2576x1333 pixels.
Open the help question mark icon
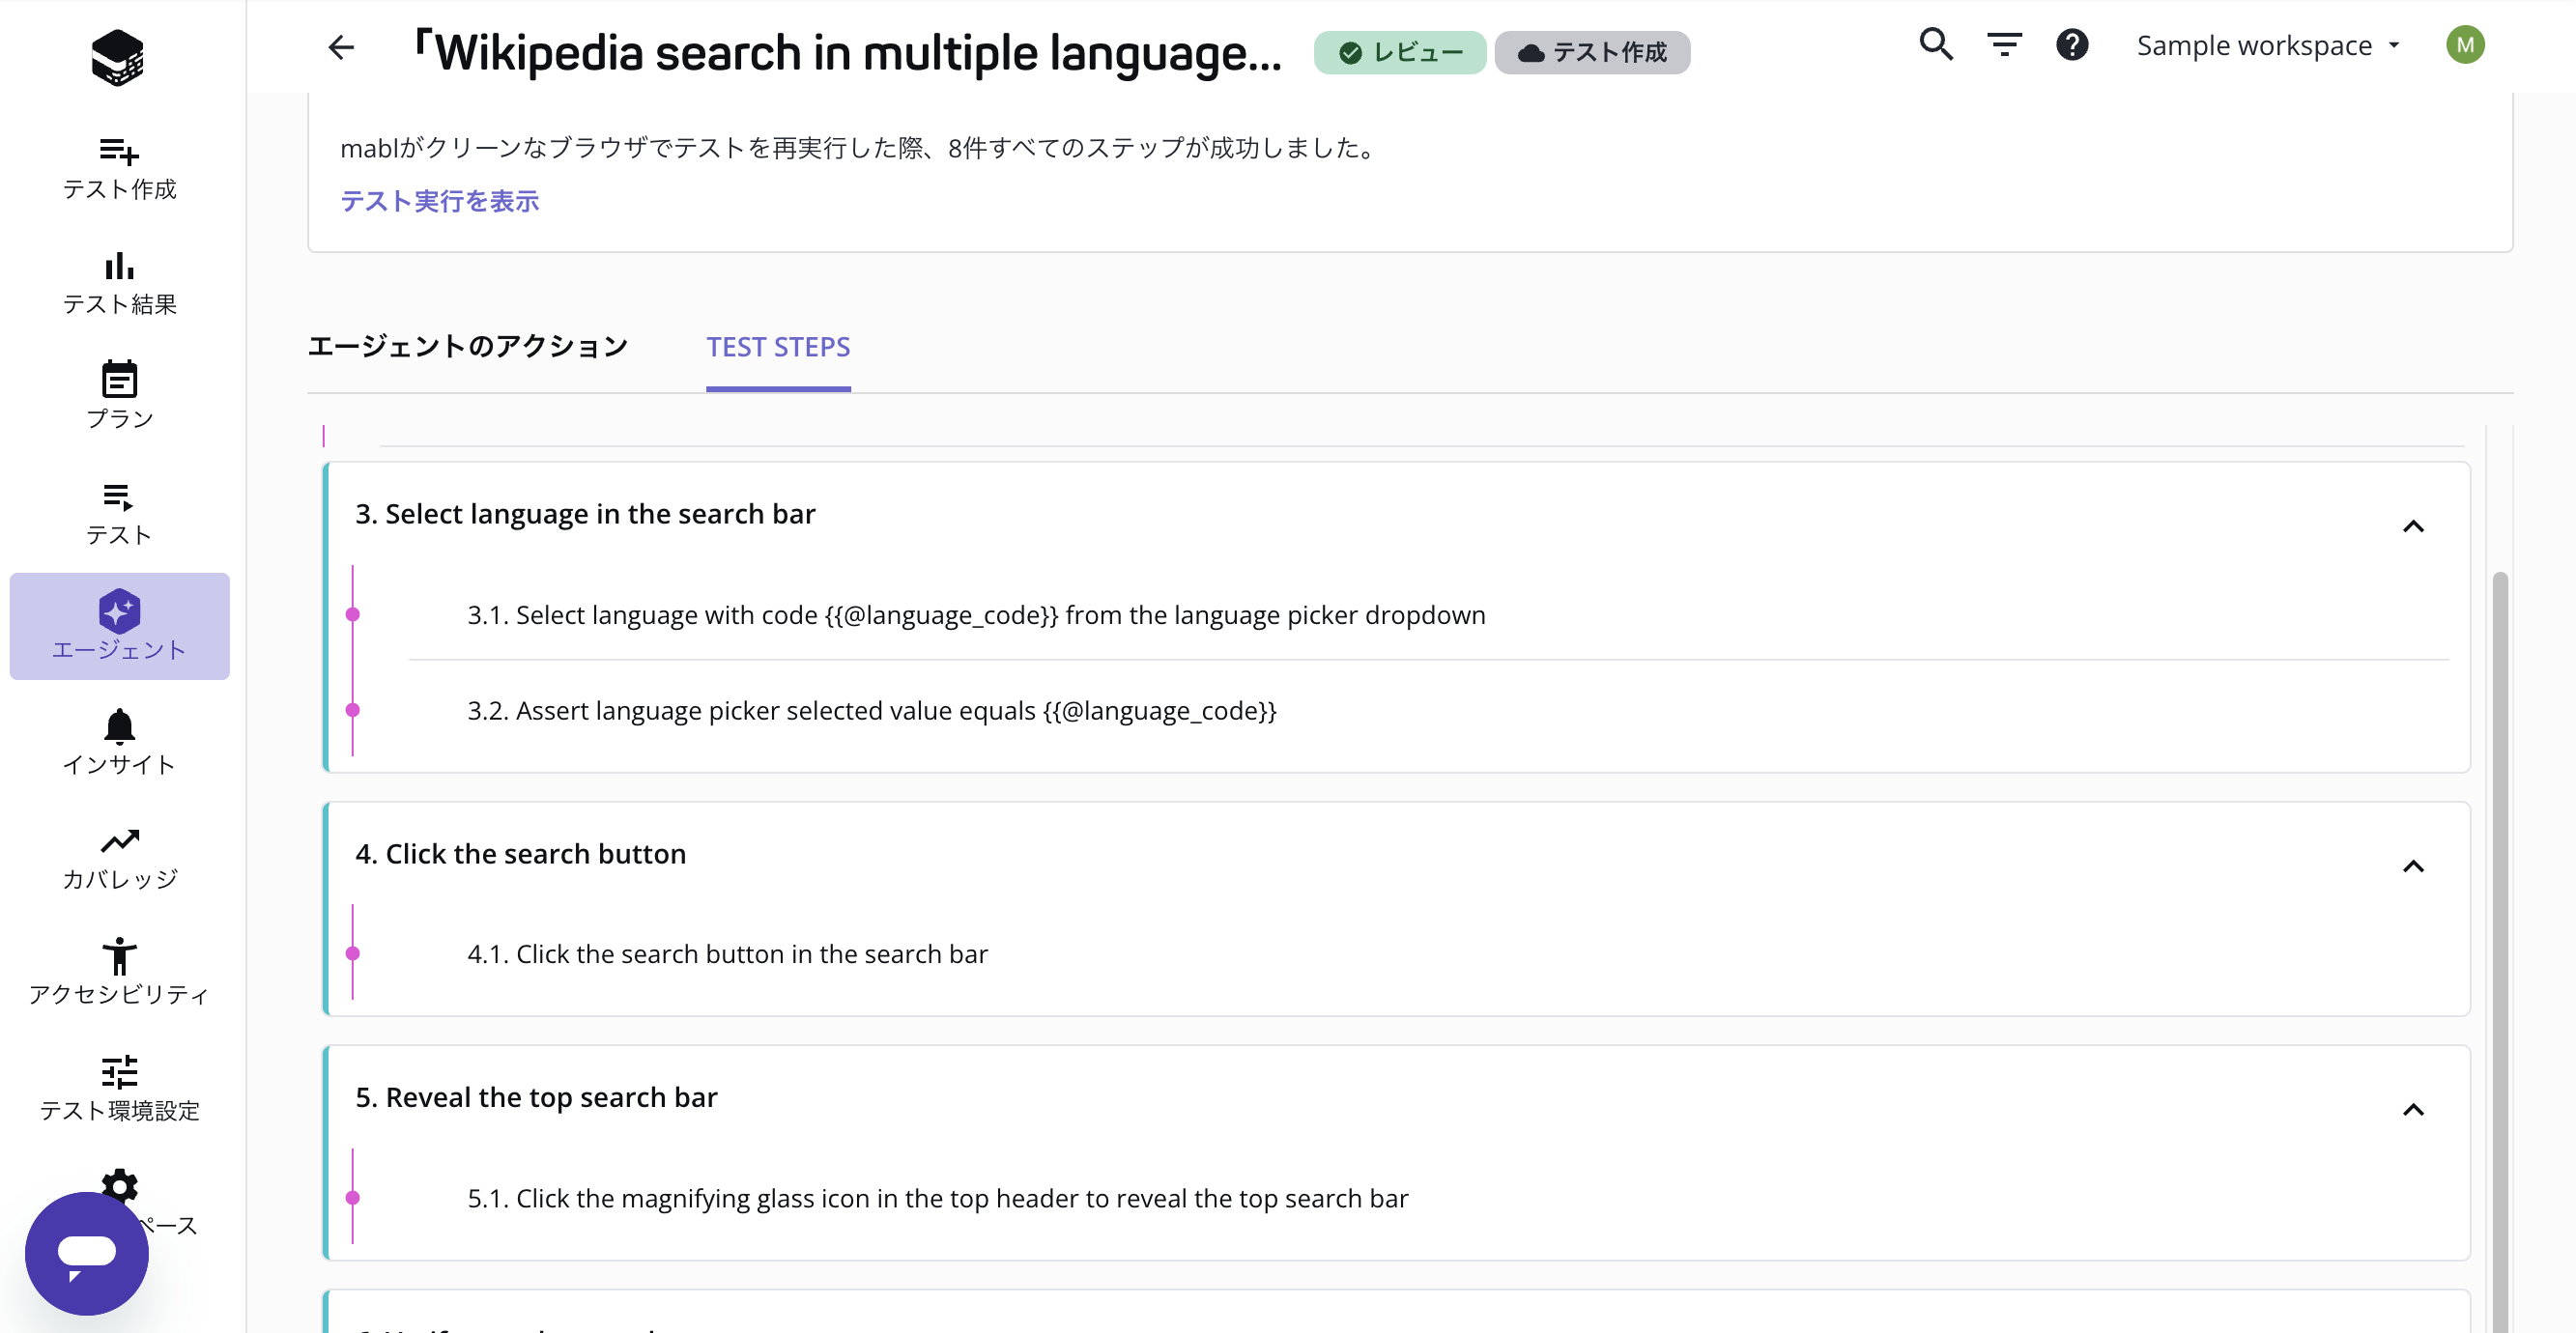[x=2072, y=45]
